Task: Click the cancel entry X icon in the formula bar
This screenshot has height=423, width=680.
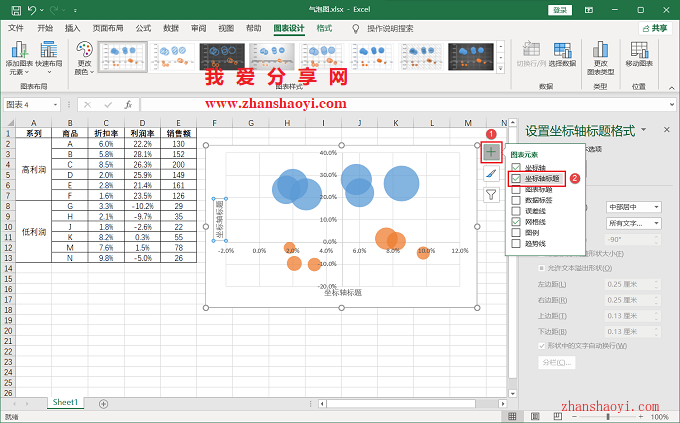Action: 88,105
